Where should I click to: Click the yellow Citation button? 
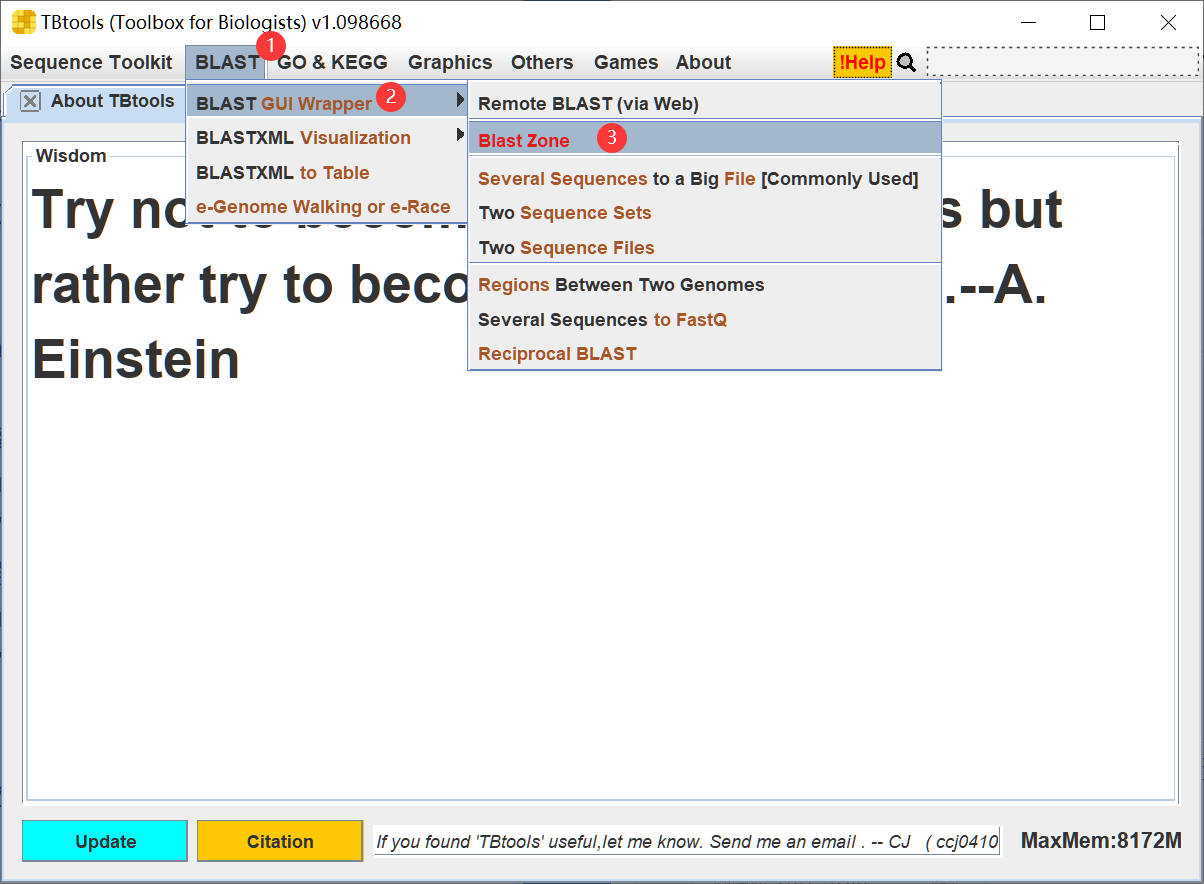click(280, 841)
